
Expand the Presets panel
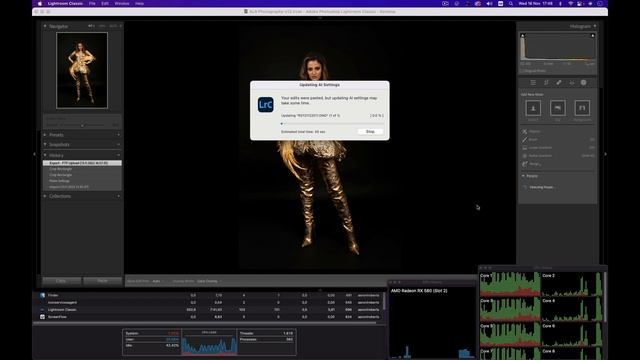pos(45,135)
